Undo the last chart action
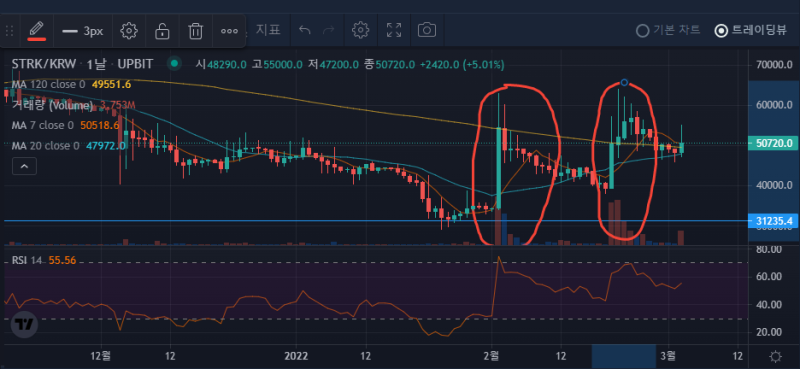 305,30
